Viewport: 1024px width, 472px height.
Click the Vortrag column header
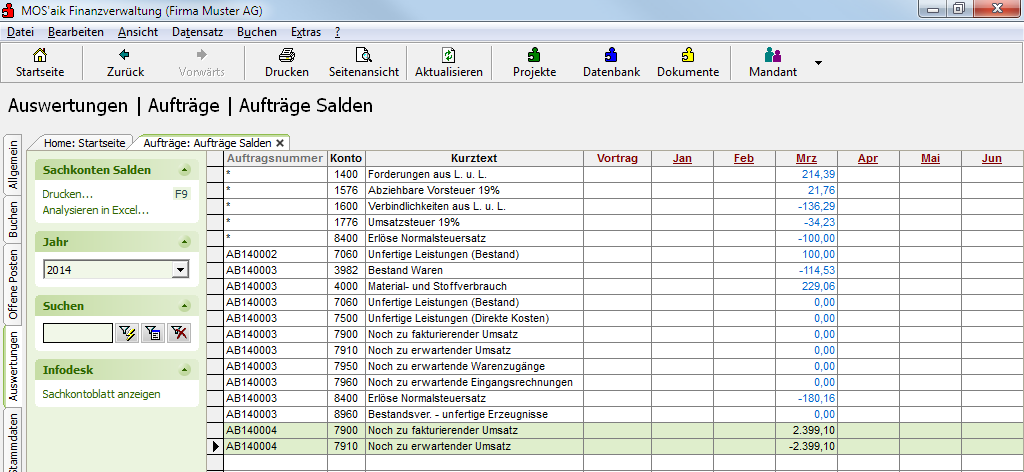pos(617,158)
